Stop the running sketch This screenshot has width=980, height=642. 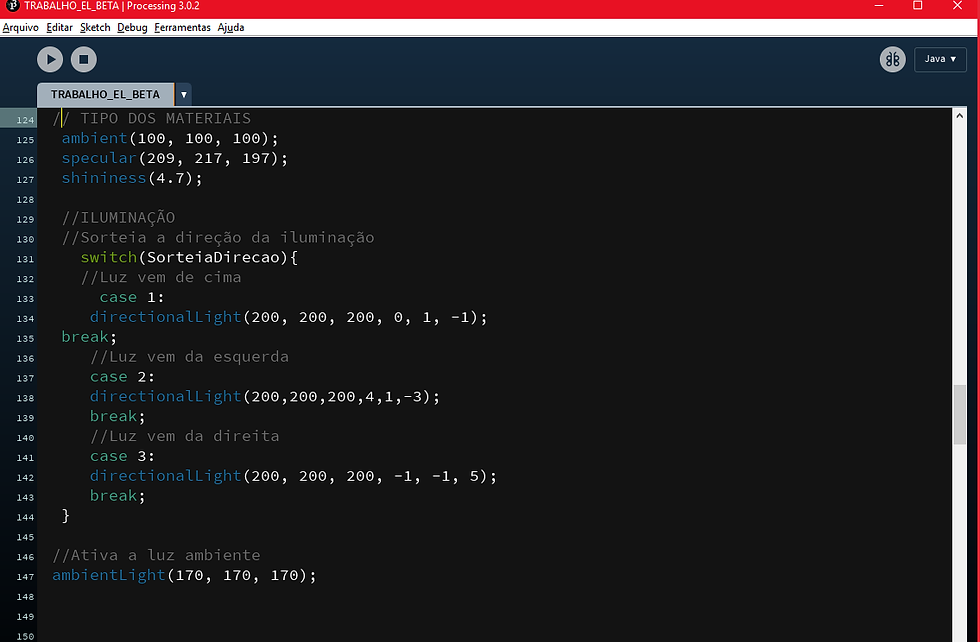coord(83,59)
